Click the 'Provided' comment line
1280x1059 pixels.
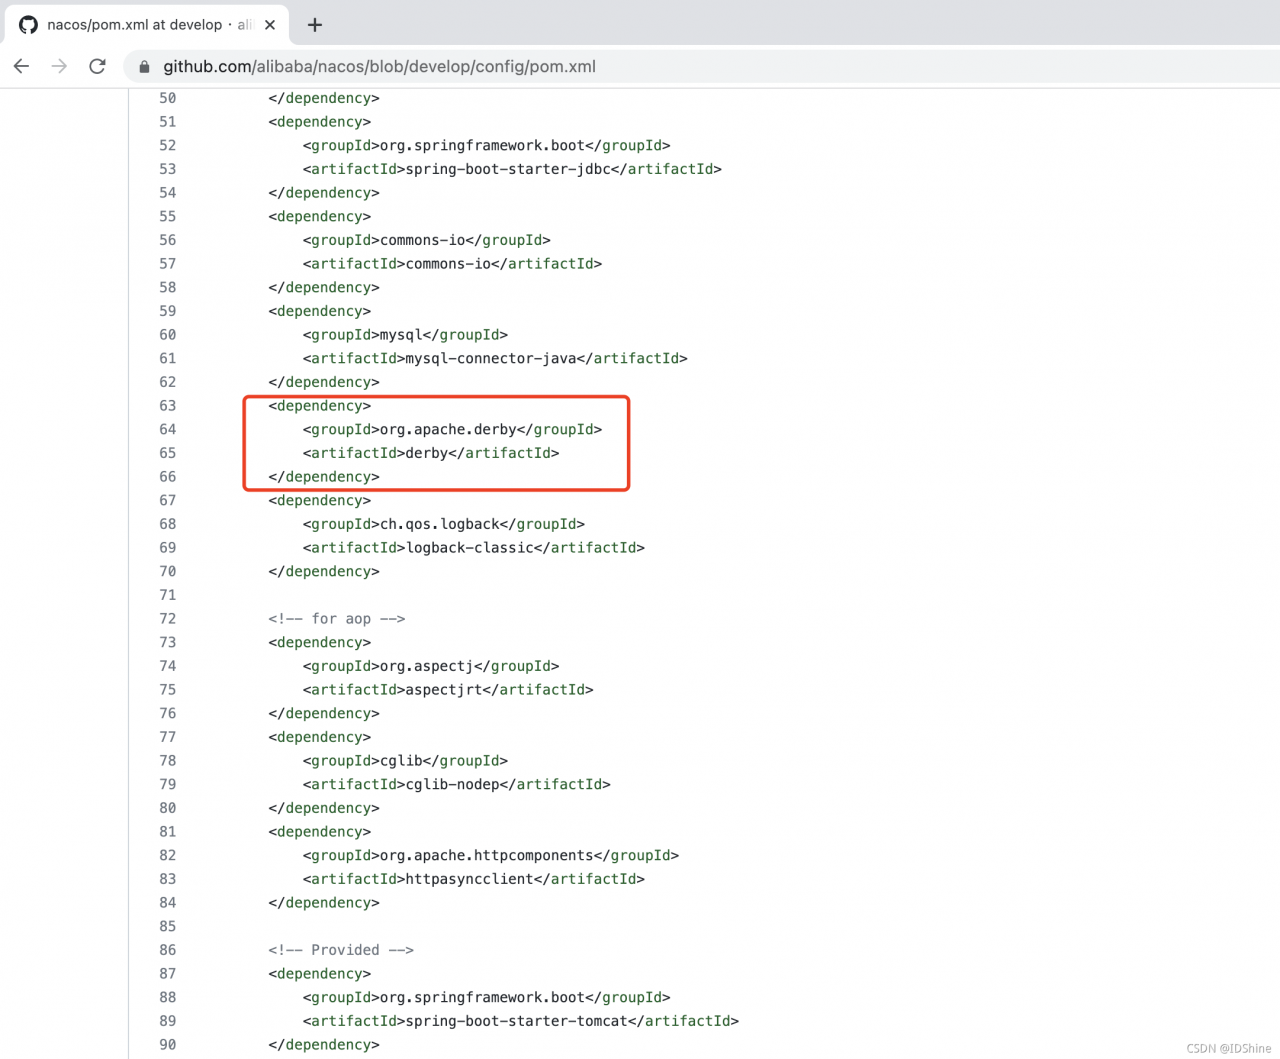pos(341,950)
